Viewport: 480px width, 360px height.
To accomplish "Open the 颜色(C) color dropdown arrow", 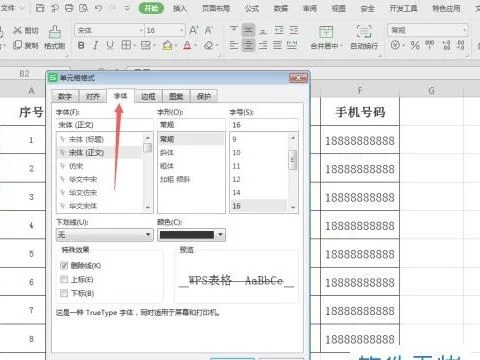I will click(220, 235).
